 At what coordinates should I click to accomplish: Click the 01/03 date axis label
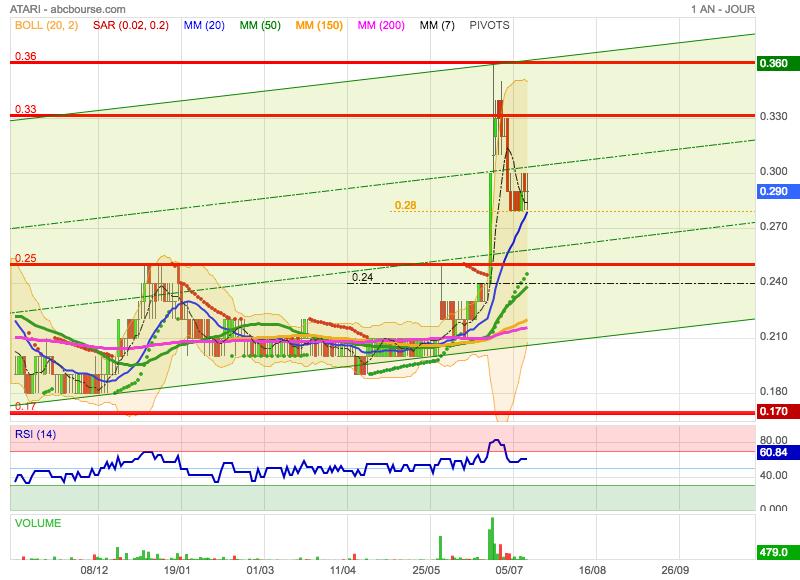point(260,570)
